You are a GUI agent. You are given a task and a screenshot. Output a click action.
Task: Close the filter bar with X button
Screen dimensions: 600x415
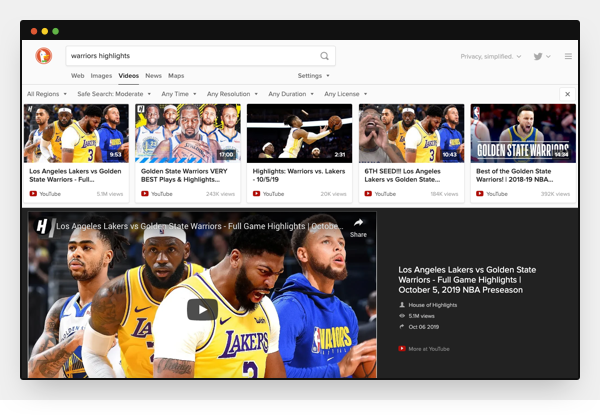pos(567,94)
